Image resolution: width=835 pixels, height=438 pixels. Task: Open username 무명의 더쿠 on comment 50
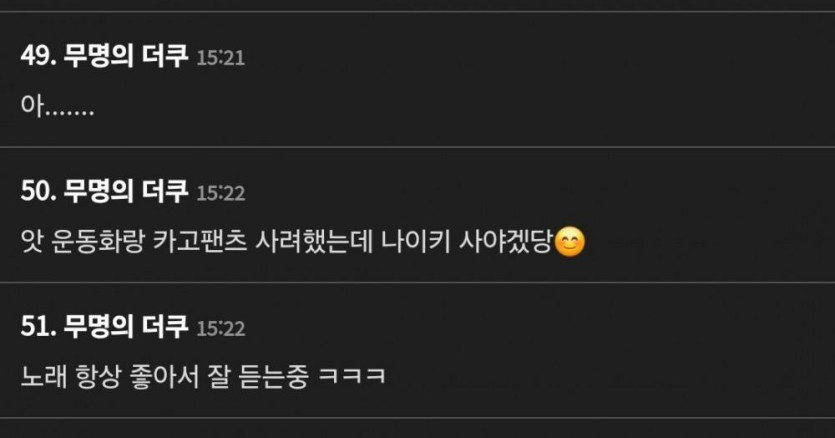[126, 191]
